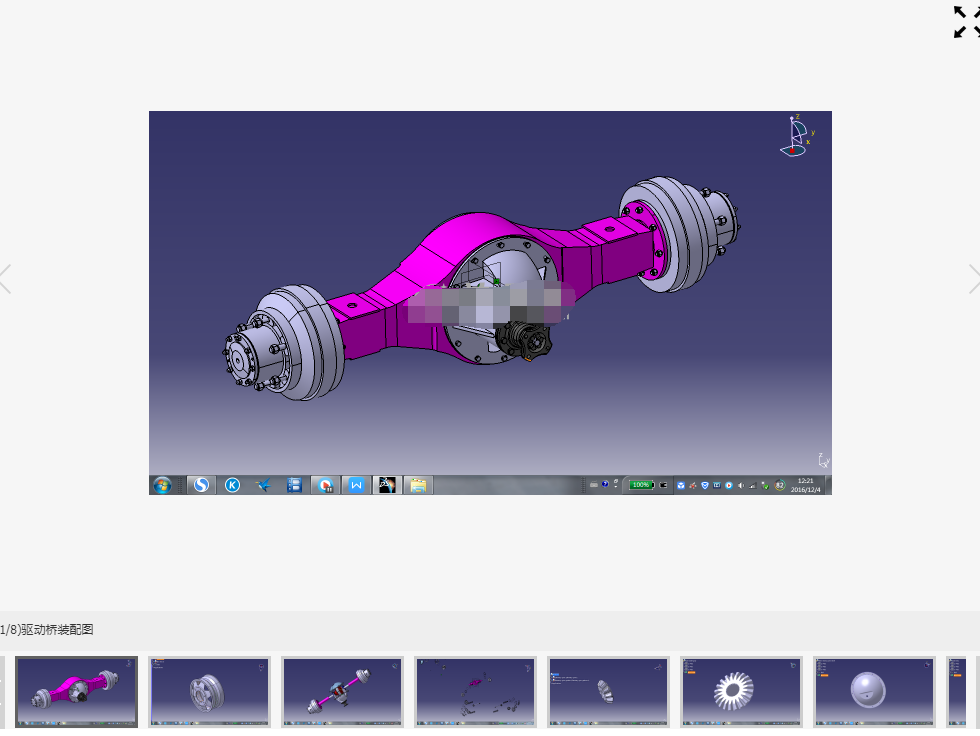This screenshot has width=980, height=736.
Task: Select the white ring gear thumbnail
Action: coord(741,692)
